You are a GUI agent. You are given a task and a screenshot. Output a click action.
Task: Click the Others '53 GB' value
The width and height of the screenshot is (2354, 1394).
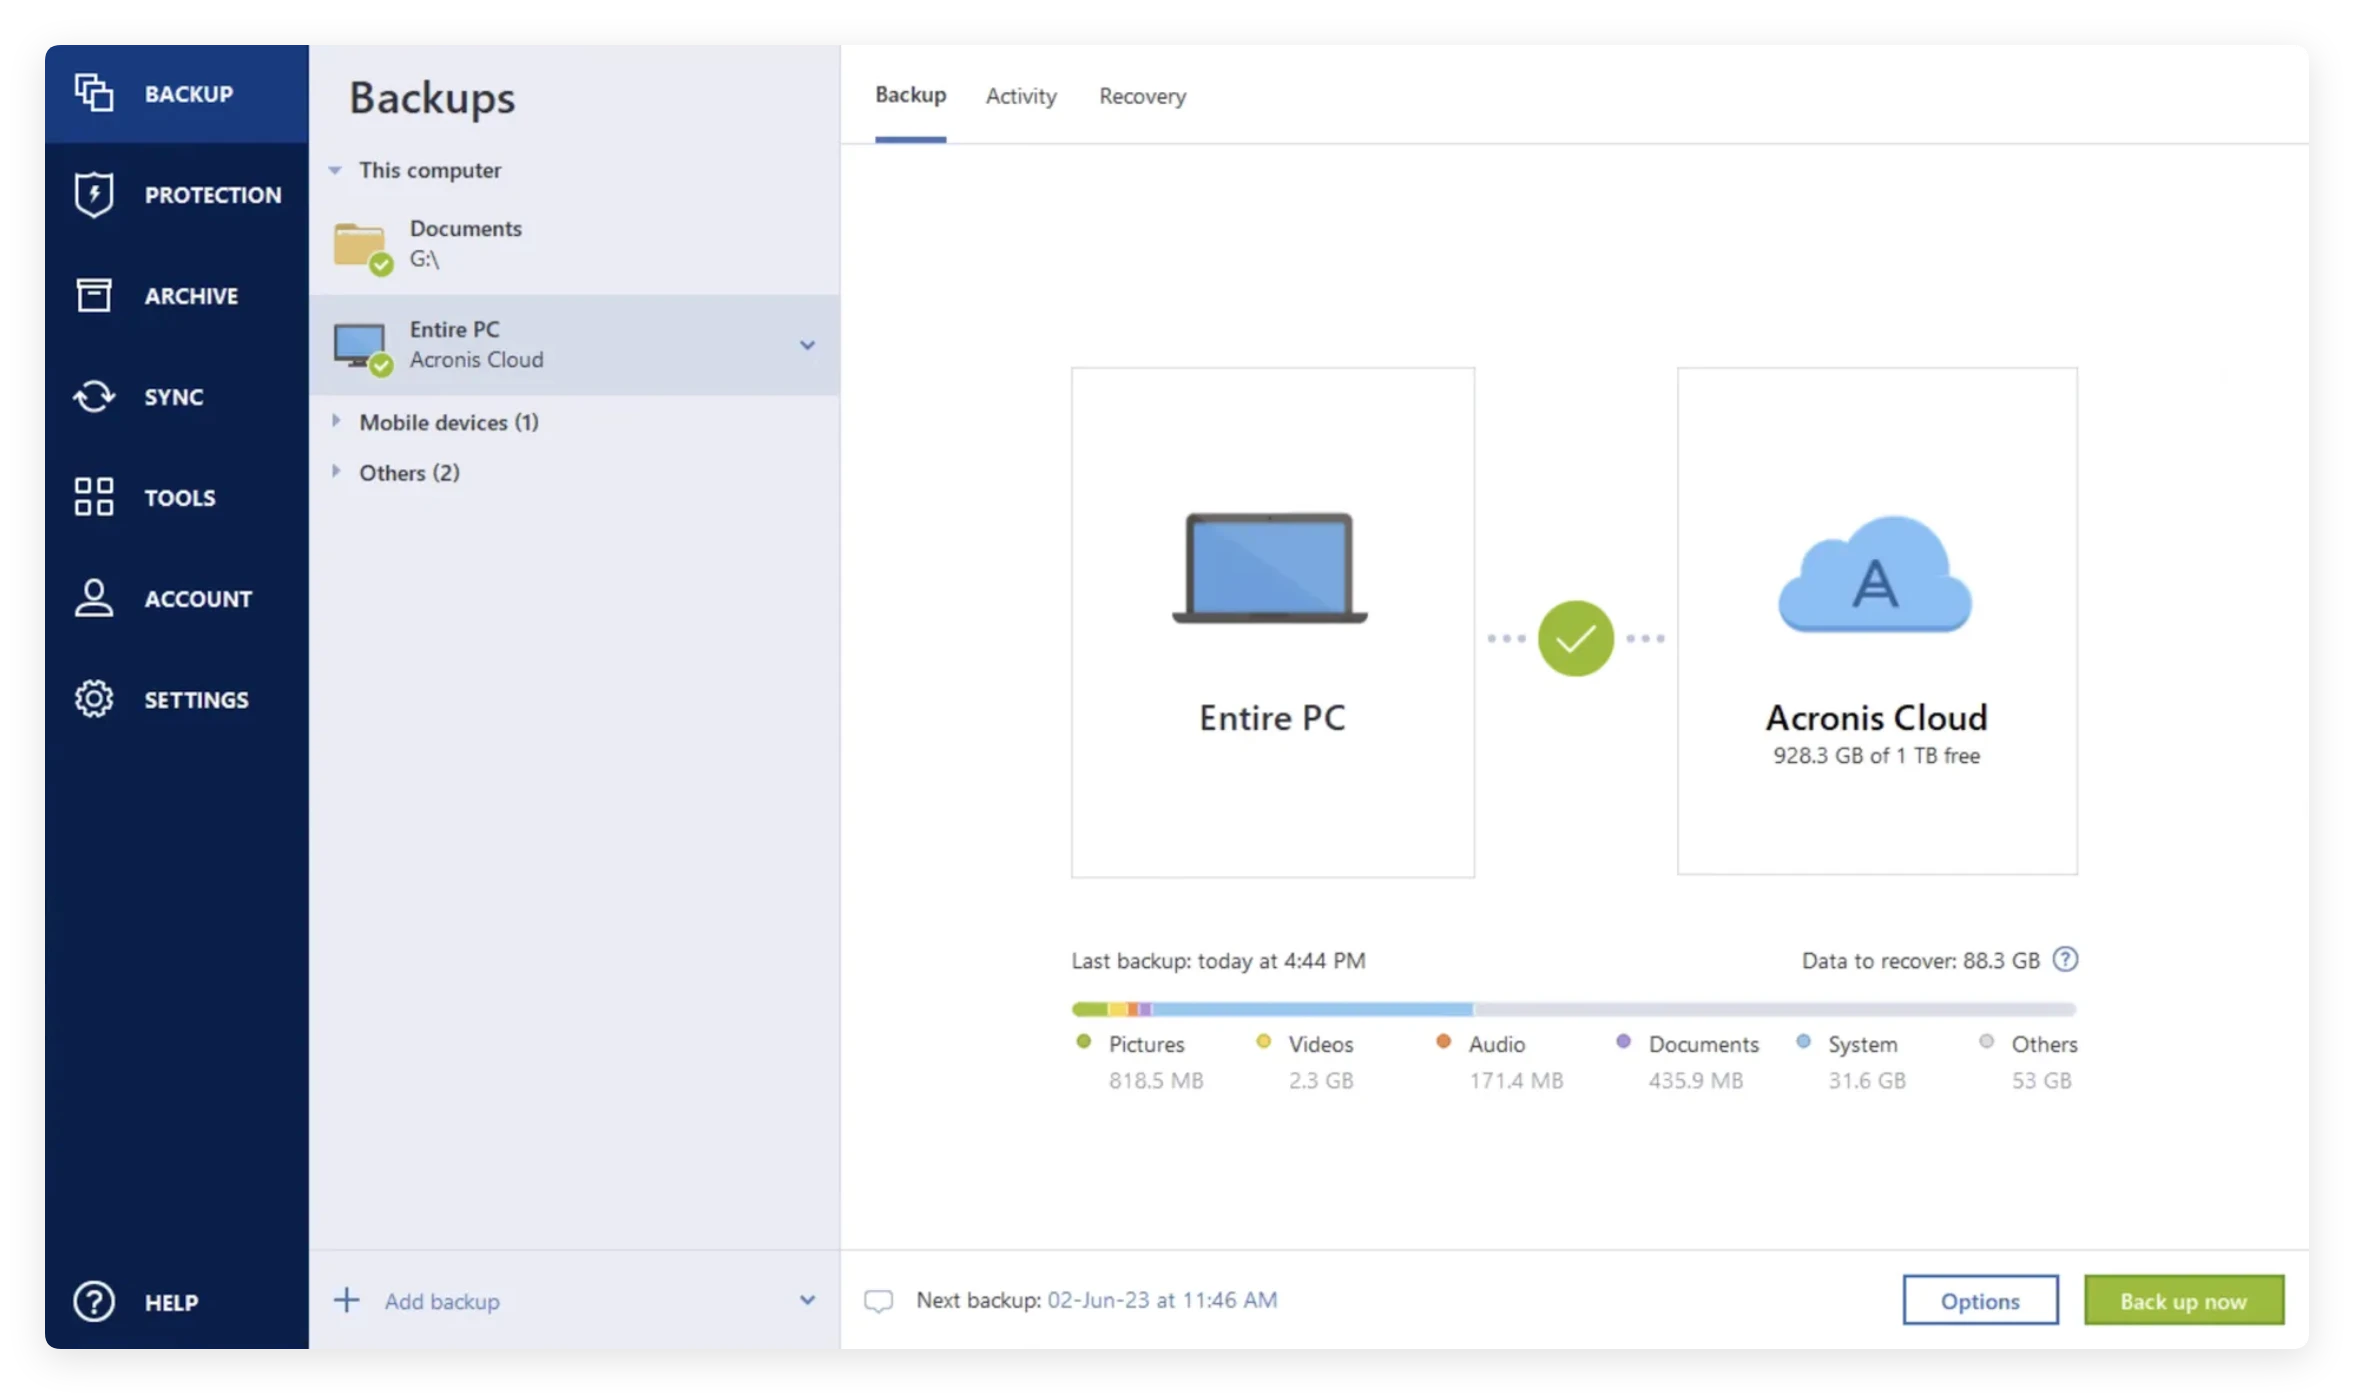tap(2041, 1080)
